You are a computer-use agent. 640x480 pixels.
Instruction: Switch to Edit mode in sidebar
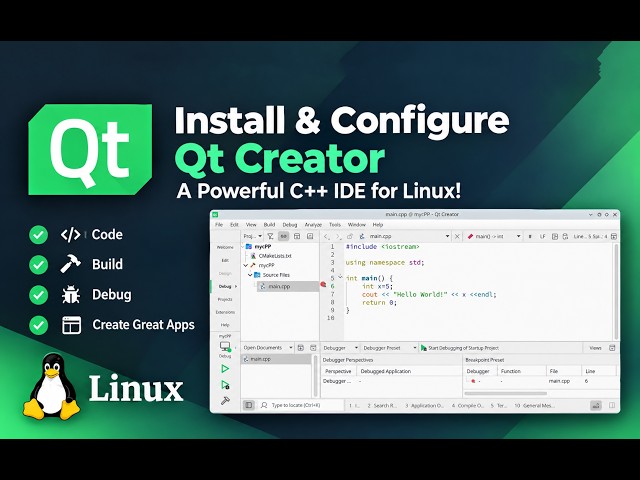click(x=225, y=260)
